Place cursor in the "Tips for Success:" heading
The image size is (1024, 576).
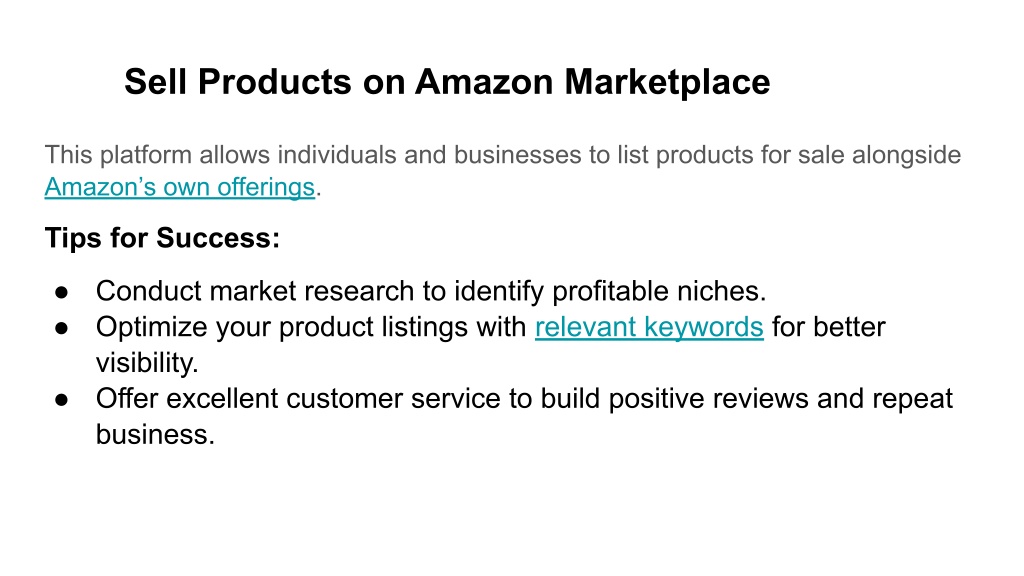point(162,238)
